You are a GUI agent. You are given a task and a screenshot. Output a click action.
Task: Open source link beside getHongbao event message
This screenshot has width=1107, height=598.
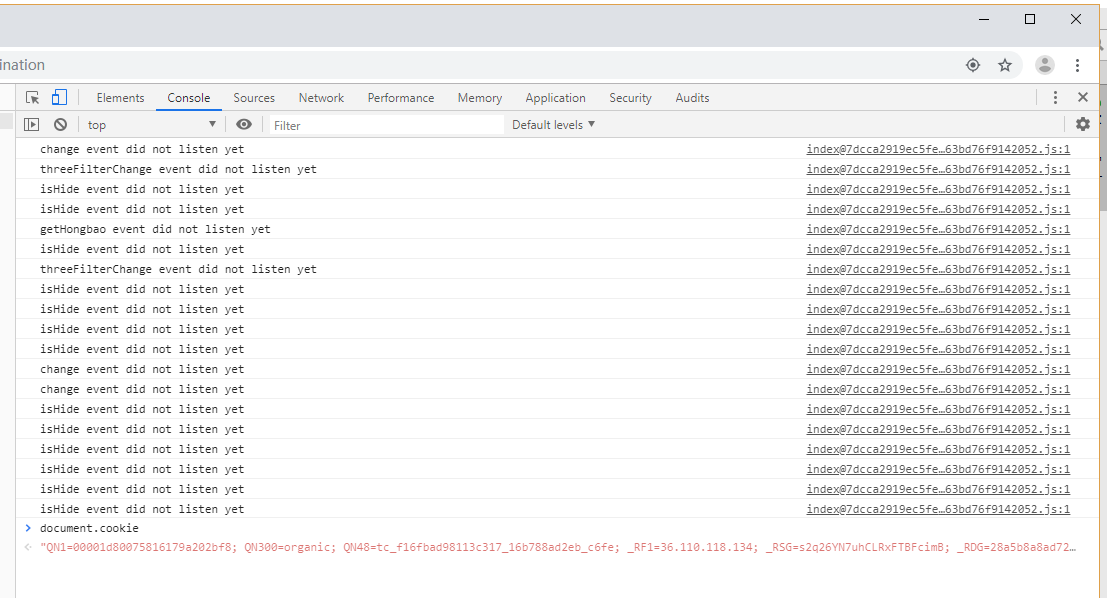click(938, 229)
